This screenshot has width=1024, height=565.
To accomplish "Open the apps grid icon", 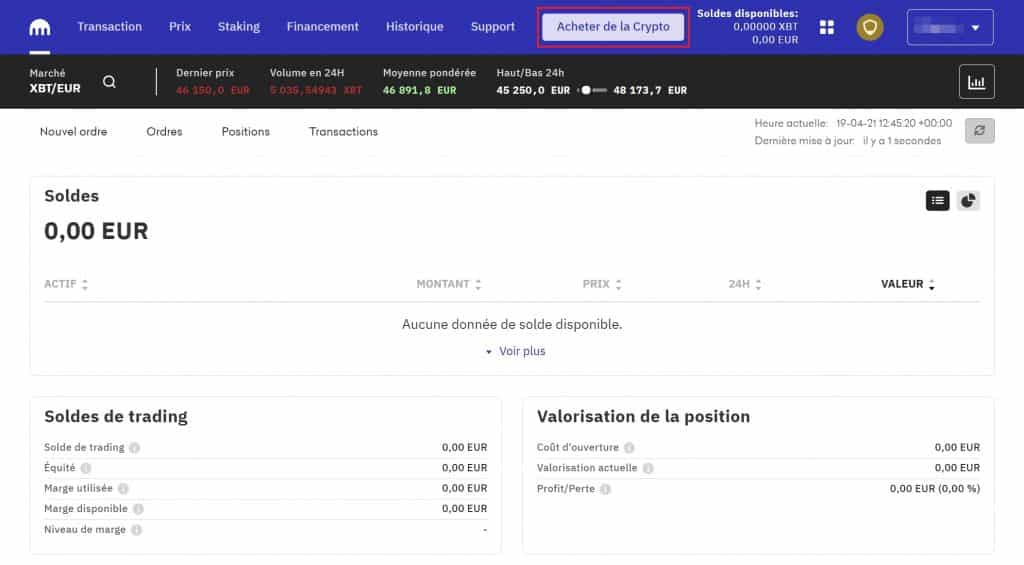I will point(827,27).
